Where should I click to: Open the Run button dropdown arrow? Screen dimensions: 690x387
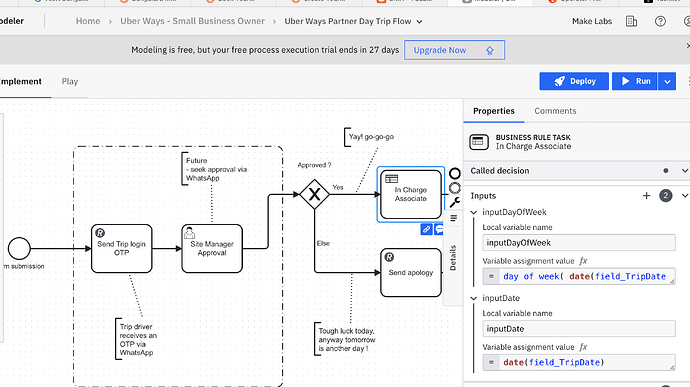point(667,81)
